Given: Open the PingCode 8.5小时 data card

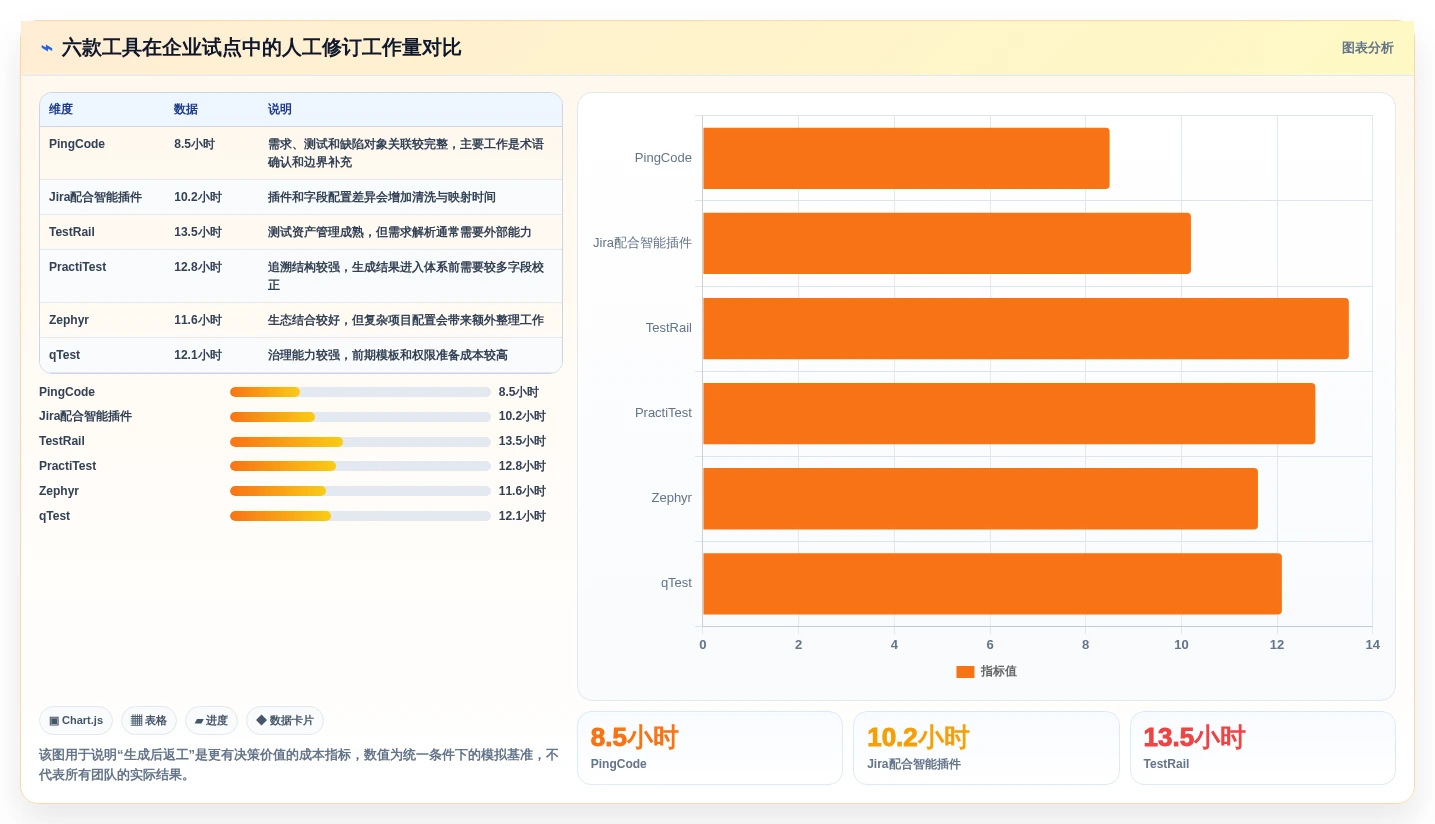Looking at the screenshot, I should 710,748.
